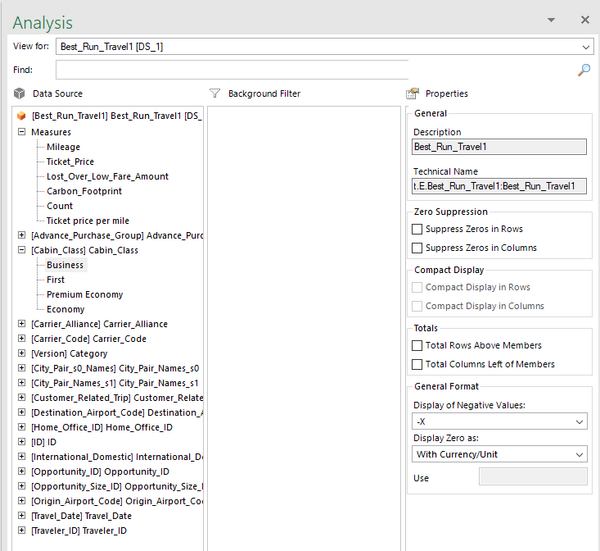Select the Economy cabin class member
Screen dimensions: 600x551
click(x=65, y=309)
